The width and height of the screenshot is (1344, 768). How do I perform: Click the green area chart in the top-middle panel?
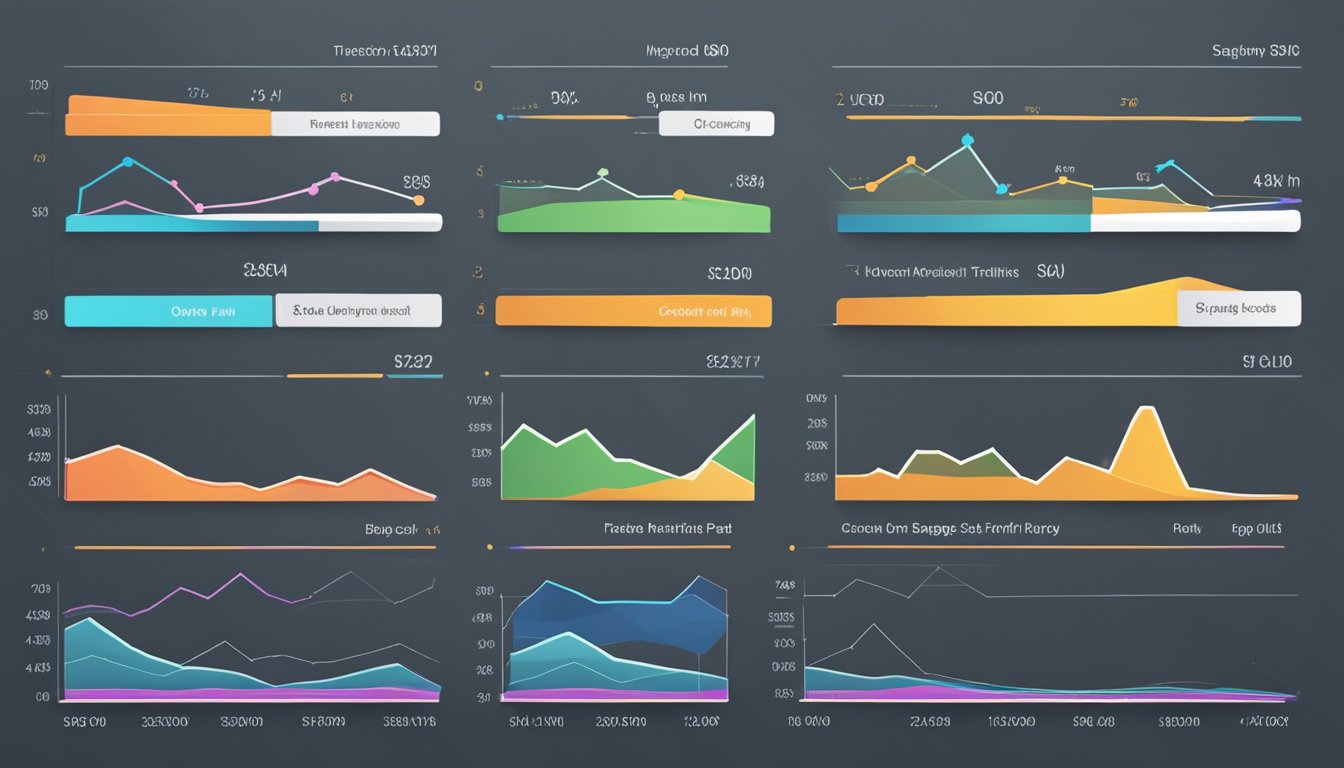pos(634,214)
